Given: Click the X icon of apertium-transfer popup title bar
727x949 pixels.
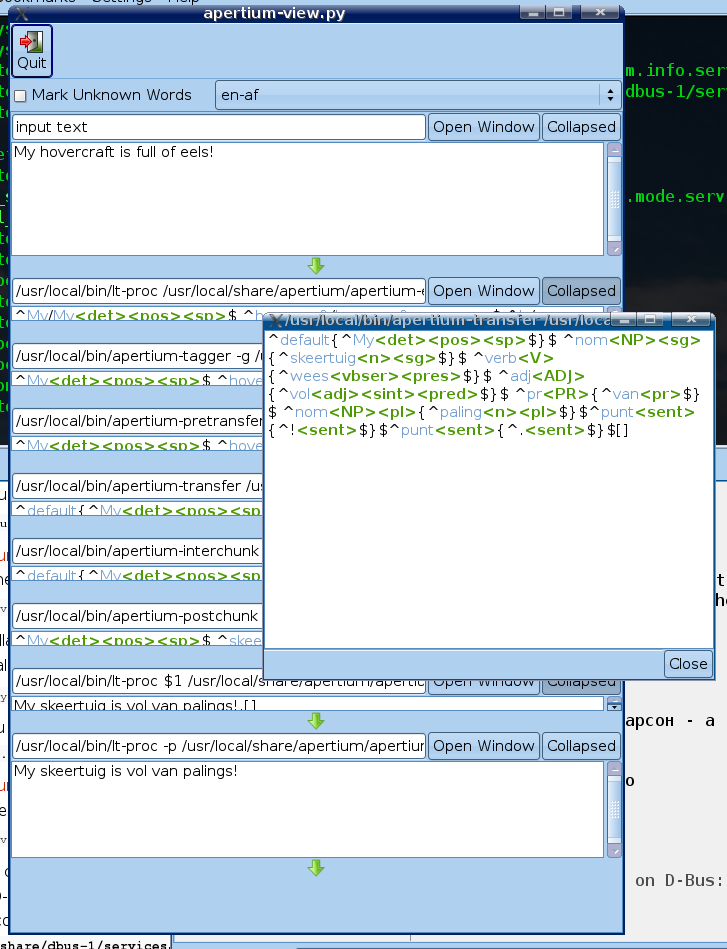Looking at the screenshot, I should point(275,320).
